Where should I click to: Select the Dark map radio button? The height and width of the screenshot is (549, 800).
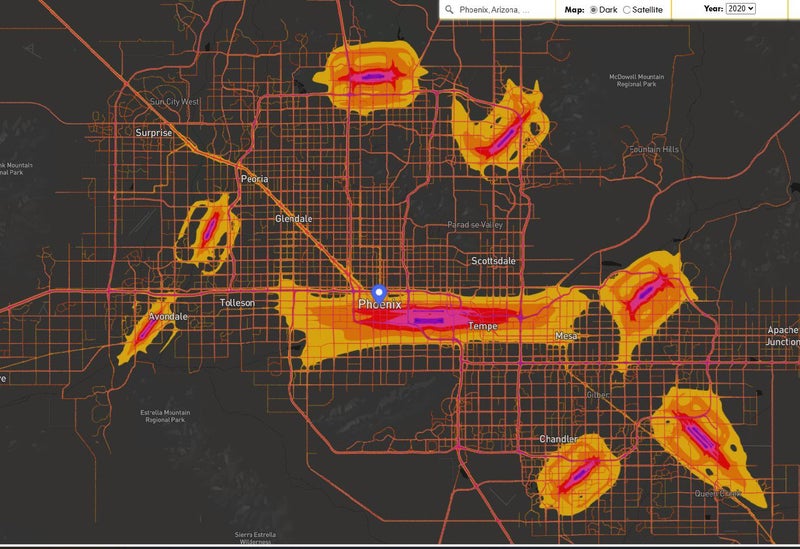(x=594, y=9)
